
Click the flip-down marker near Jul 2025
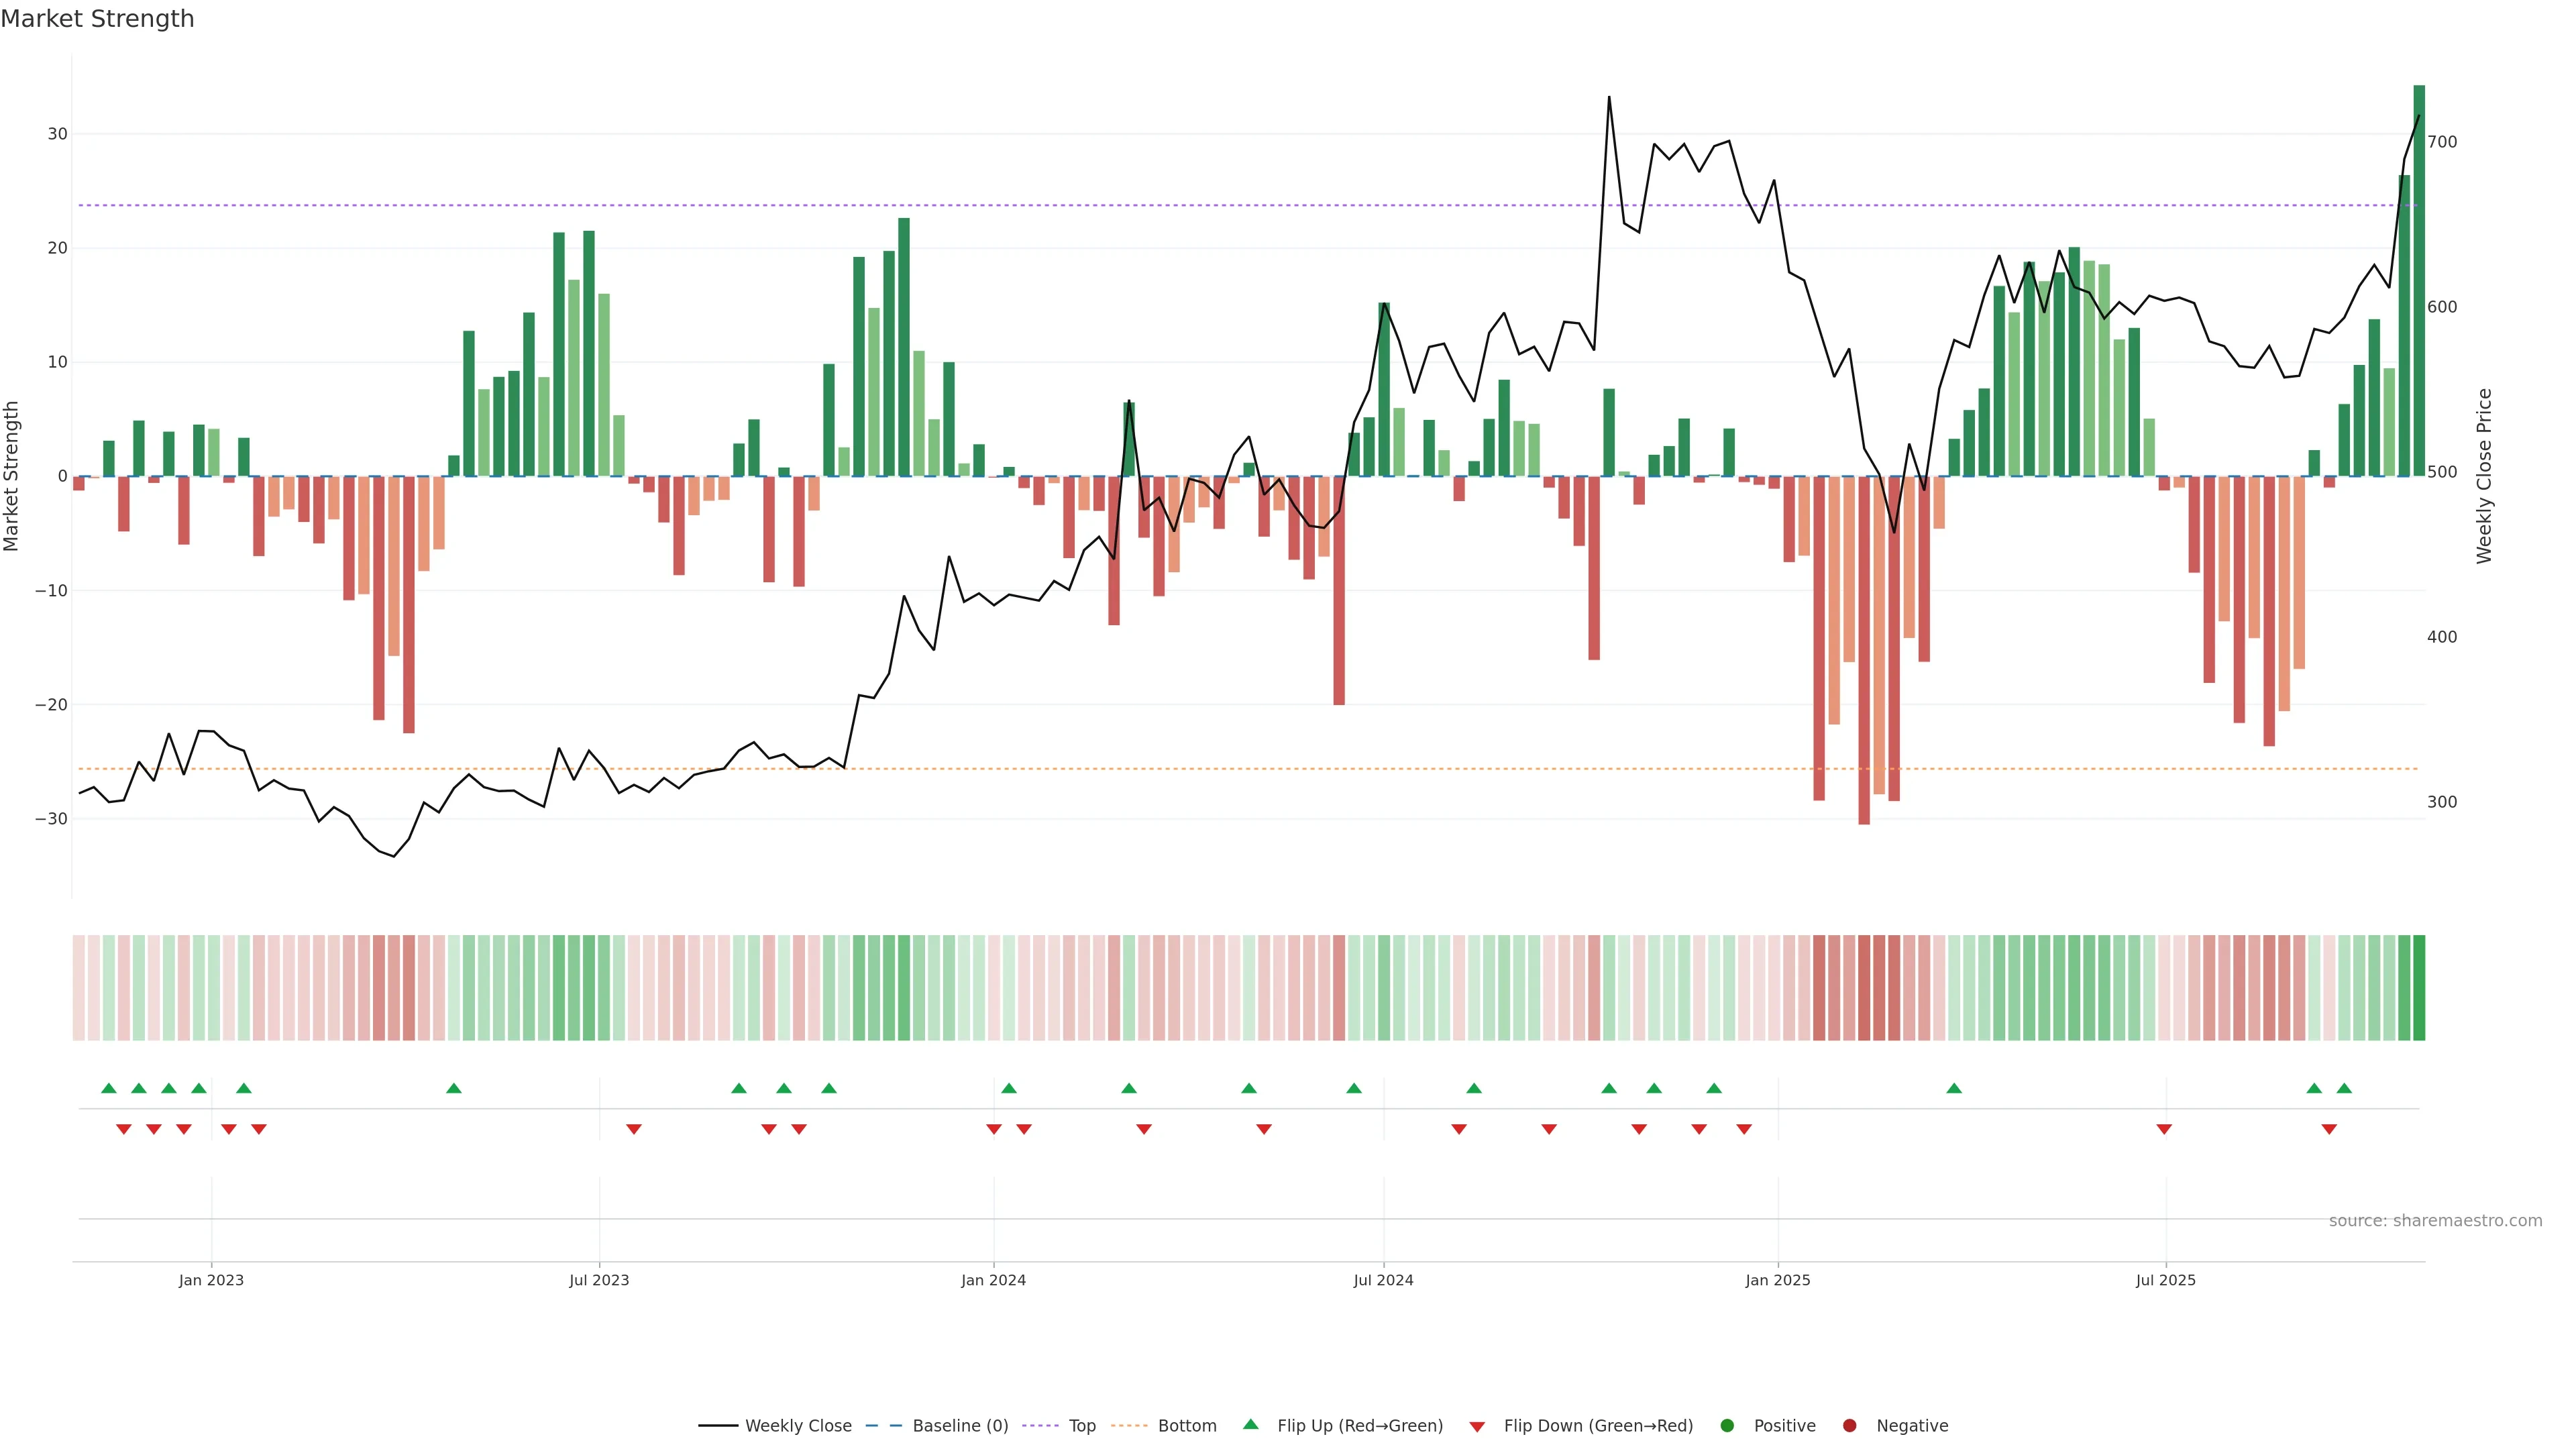[x=2164, y=1129]
